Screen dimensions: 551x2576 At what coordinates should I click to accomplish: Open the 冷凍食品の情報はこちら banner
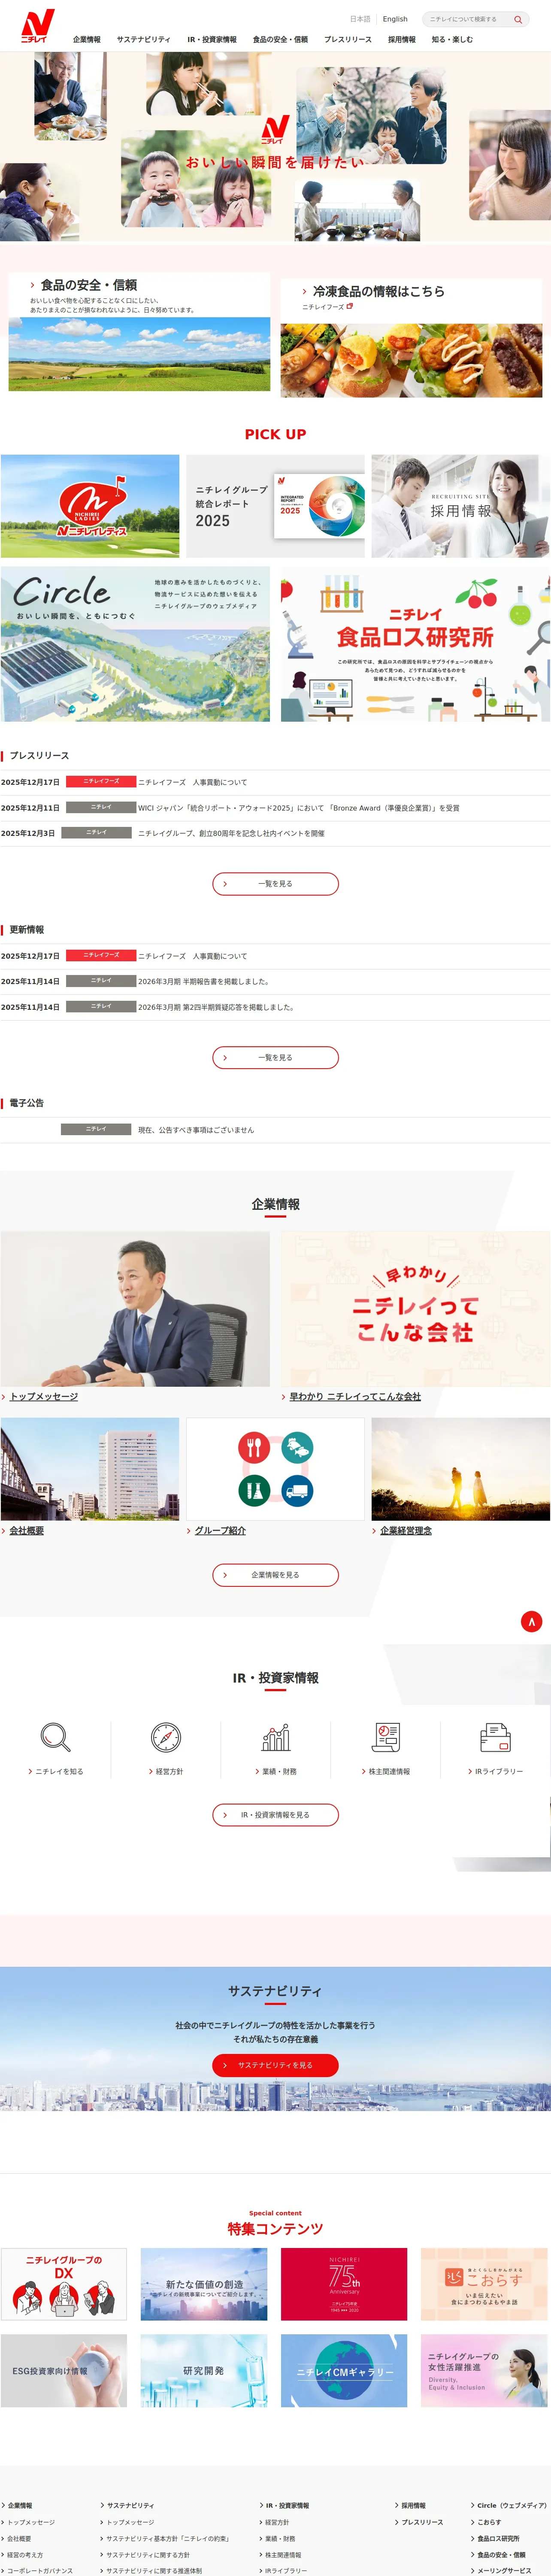coord(411,338)
